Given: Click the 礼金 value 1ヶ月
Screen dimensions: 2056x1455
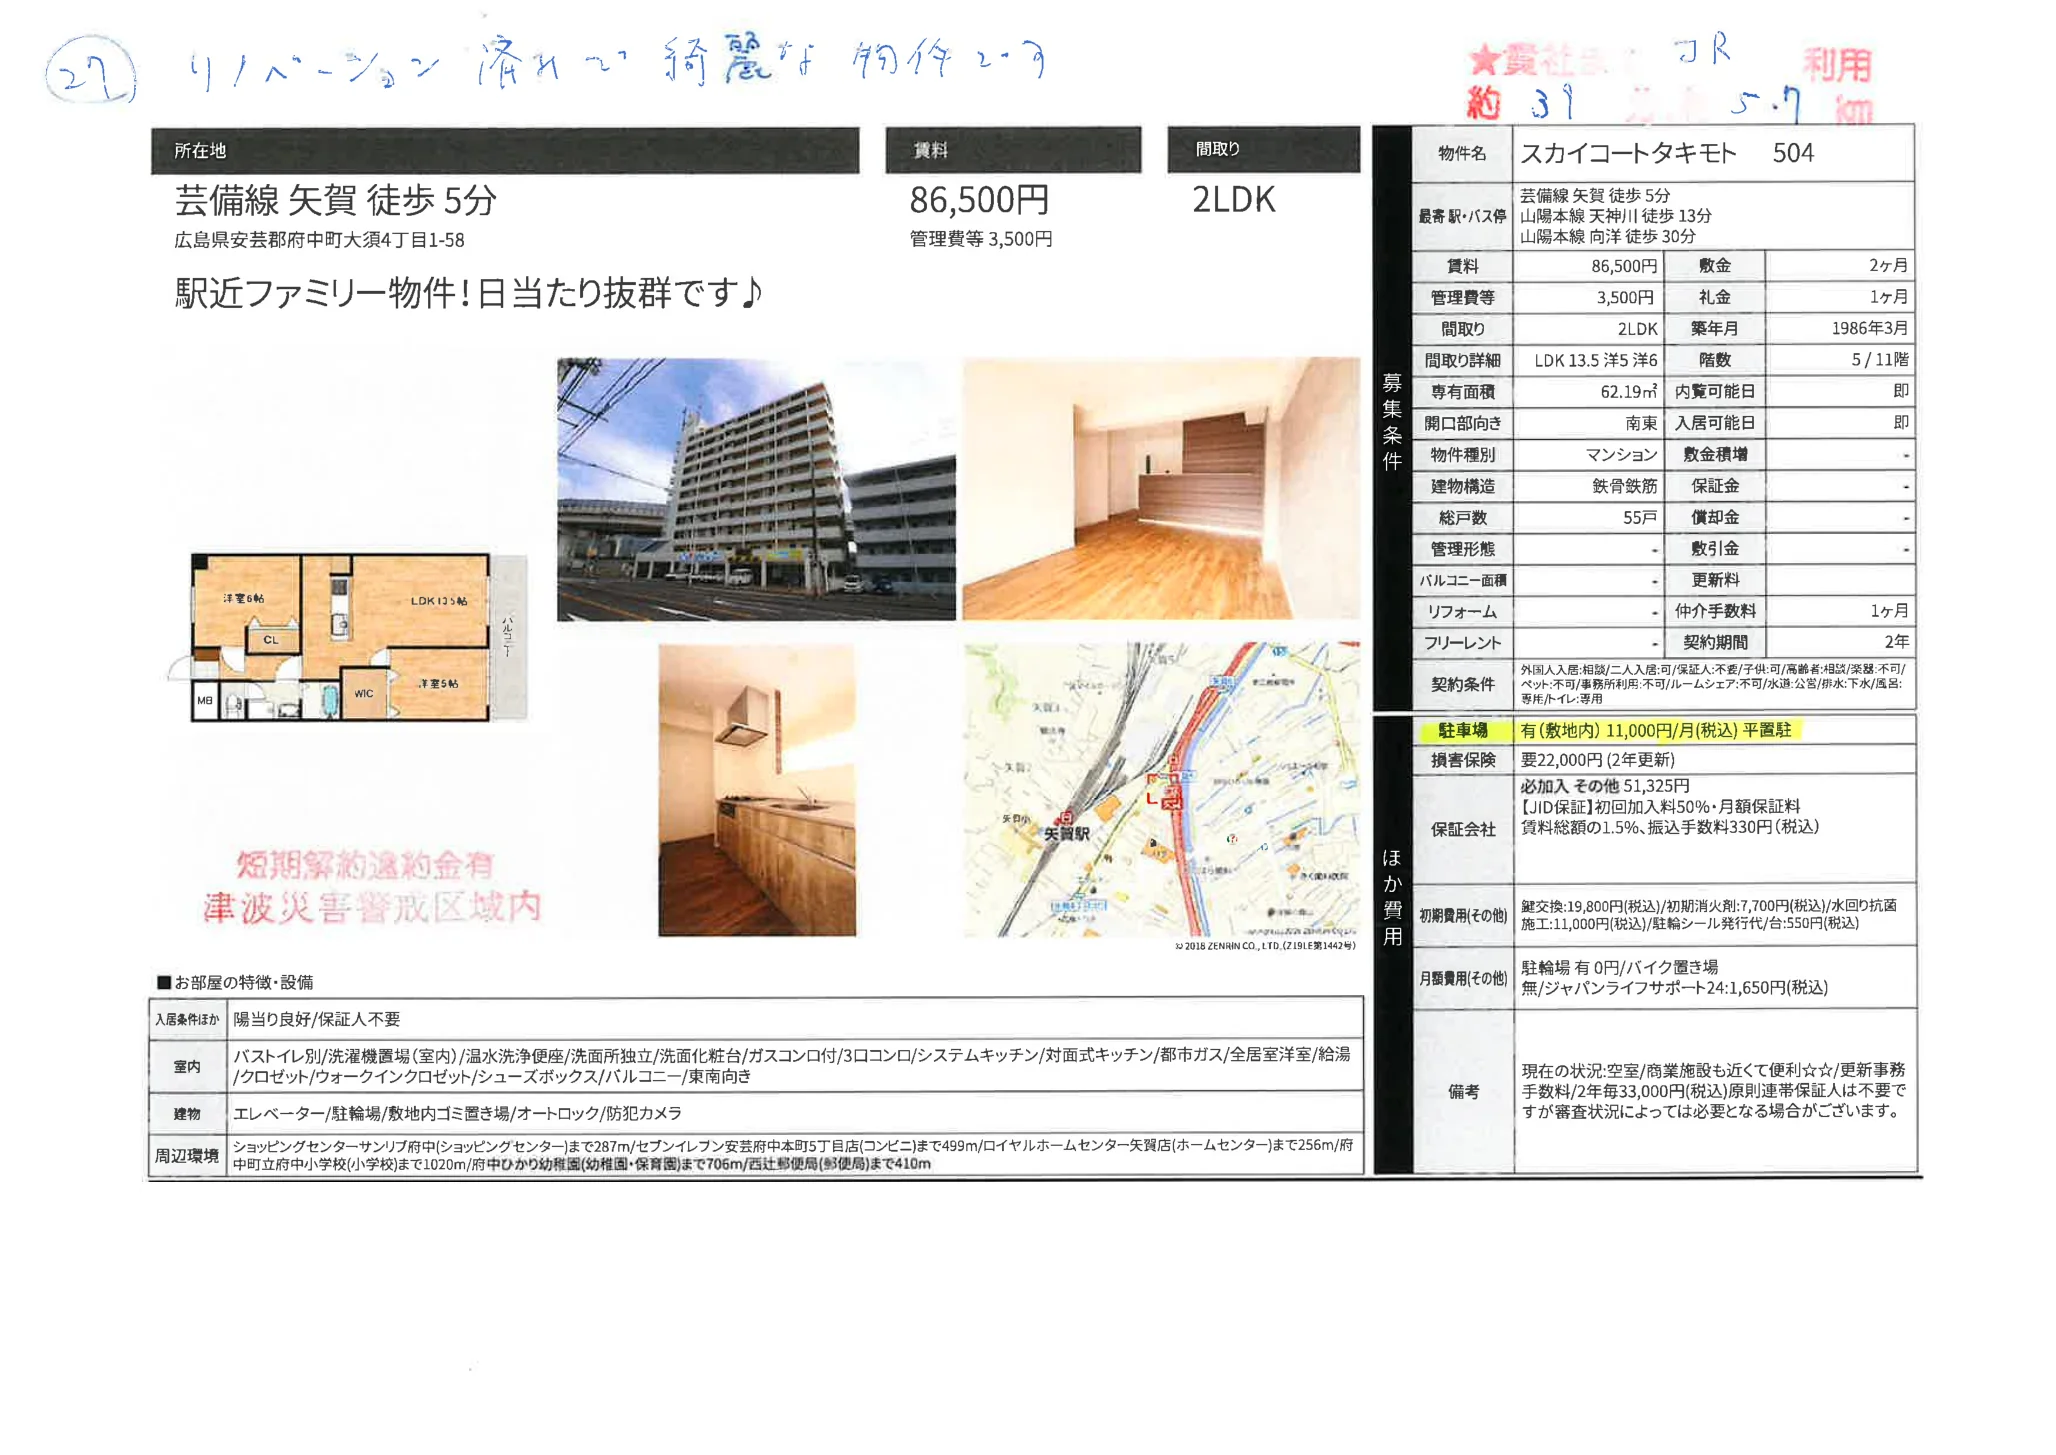Looking at the screenshot, I should tap(1888, 297).
